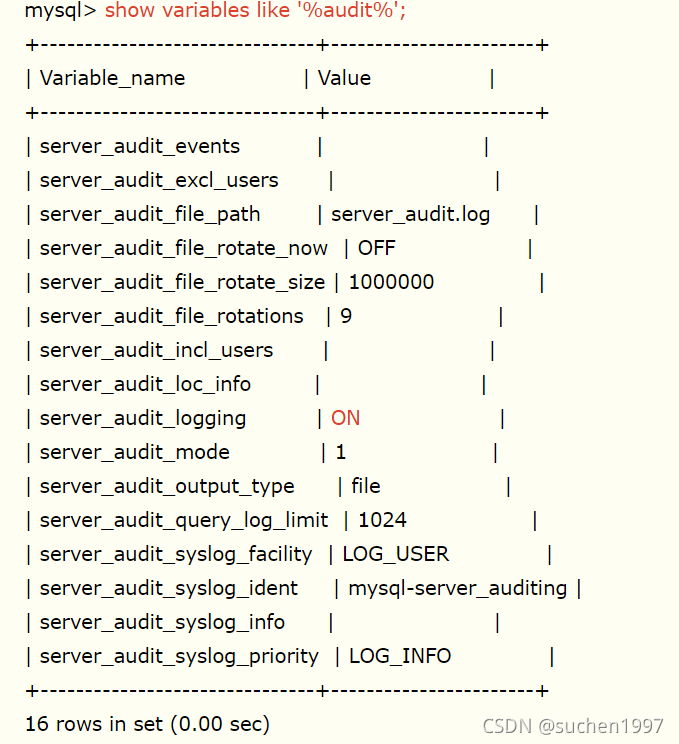679x744 pixels.
Task: Click the server_audit_mode variable name
Action: pyautogui.click(x=135, y=453)
